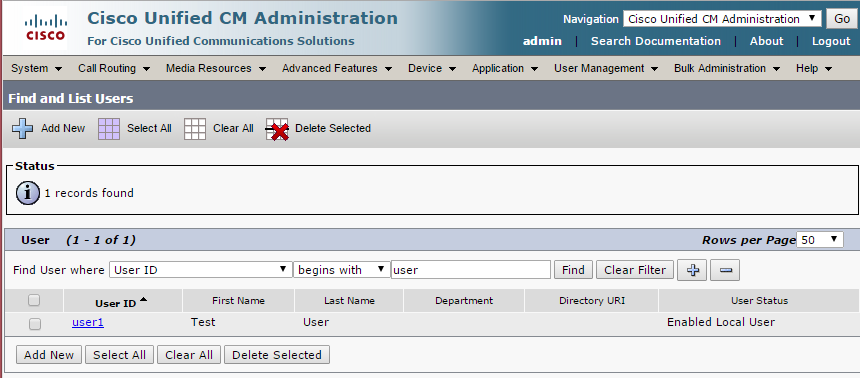
Task: Click the '1 records found' status text
Action: point(89,193)
